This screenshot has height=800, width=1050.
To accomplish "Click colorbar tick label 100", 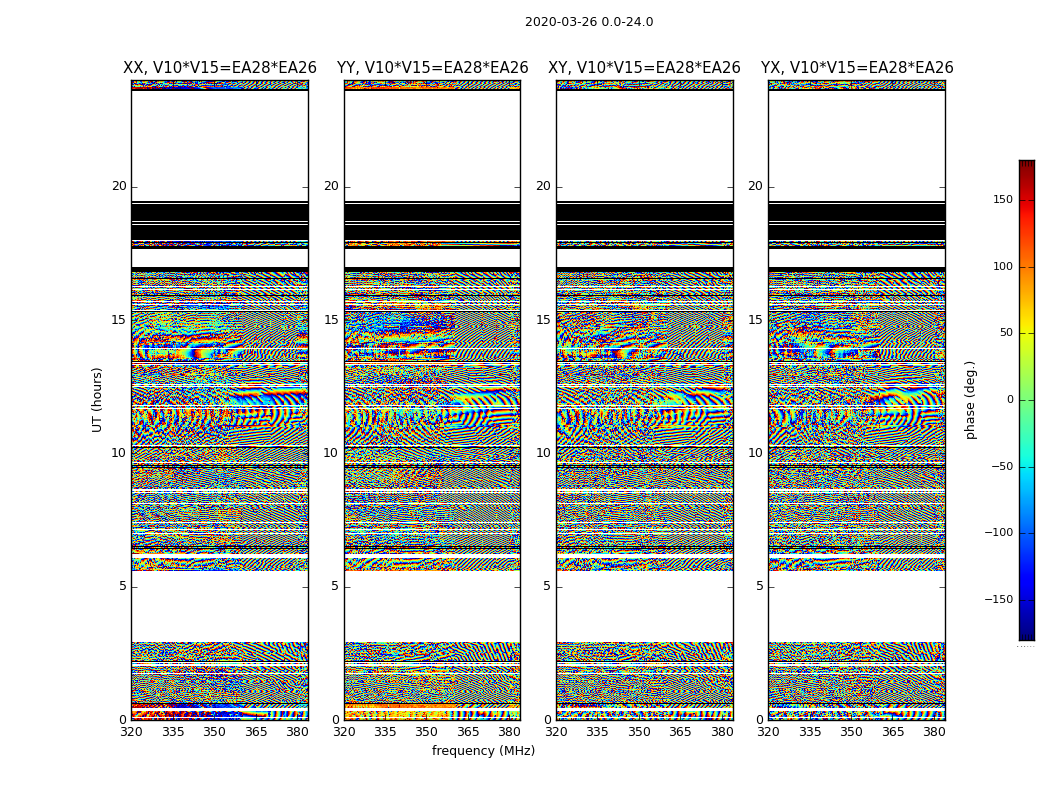I will coord(1003,266).
